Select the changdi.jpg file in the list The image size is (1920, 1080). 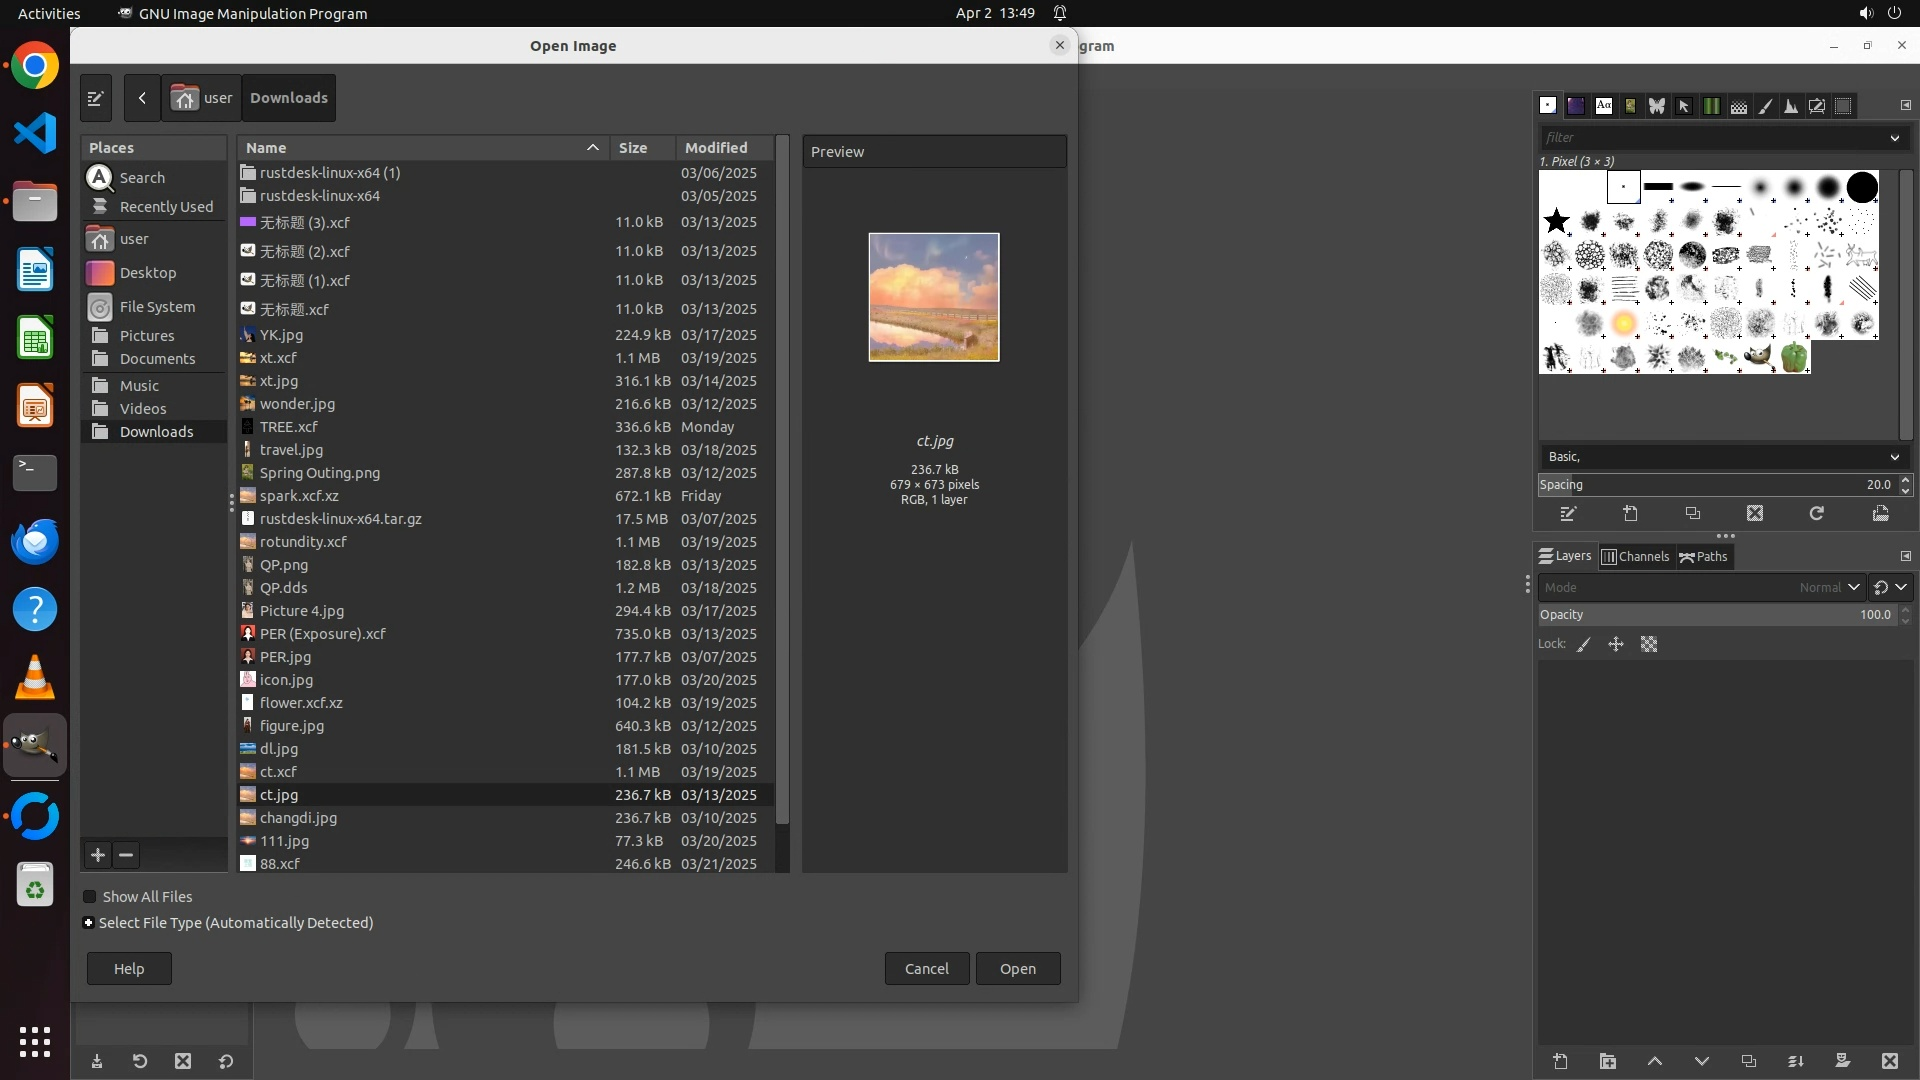[298, 818]
